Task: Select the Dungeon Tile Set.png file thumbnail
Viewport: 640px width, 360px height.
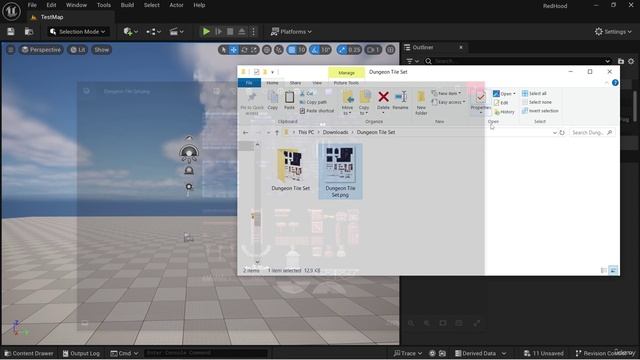Action: [x=340, y=171]
